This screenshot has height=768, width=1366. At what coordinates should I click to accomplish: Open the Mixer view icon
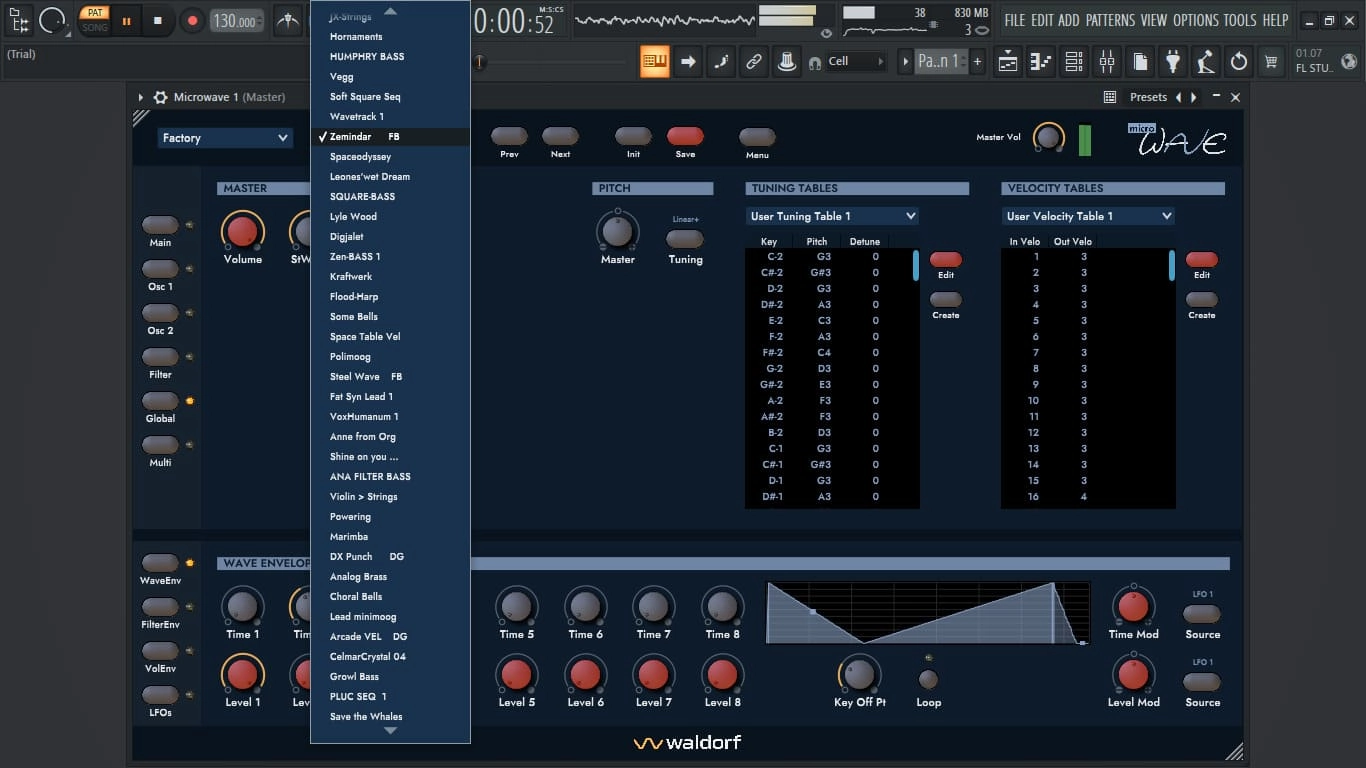(x=1106, y=62)
